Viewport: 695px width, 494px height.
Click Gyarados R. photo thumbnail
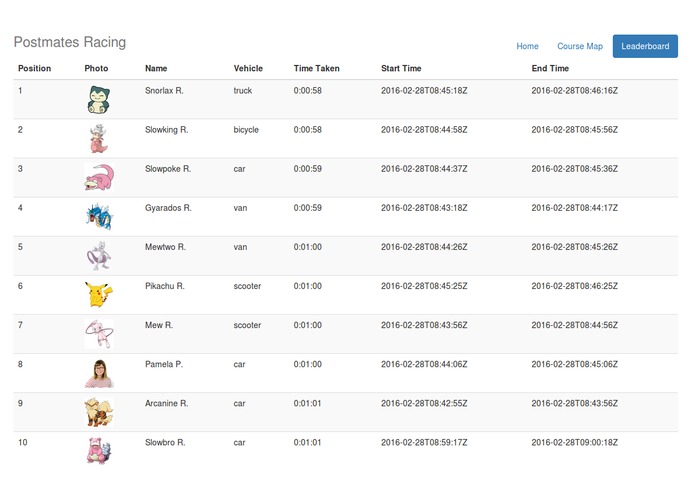(x=99, y=217)
